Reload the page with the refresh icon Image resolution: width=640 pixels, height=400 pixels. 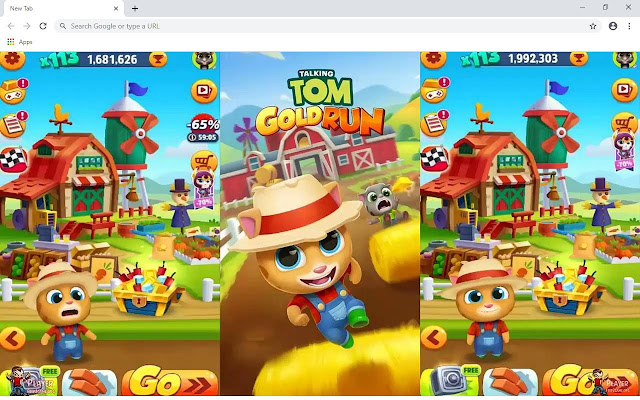tap(43, 26)
